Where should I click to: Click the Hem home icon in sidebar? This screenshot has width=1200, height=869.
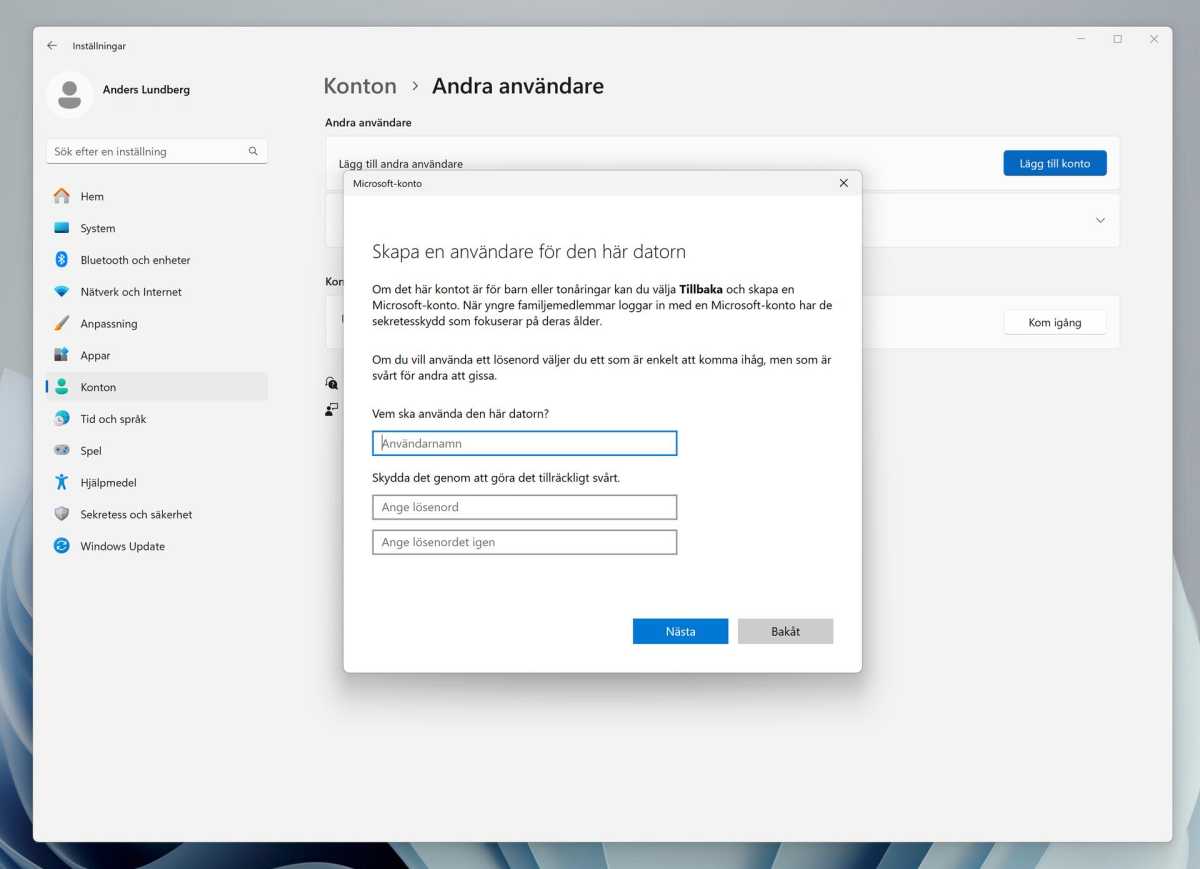(62, 196)
